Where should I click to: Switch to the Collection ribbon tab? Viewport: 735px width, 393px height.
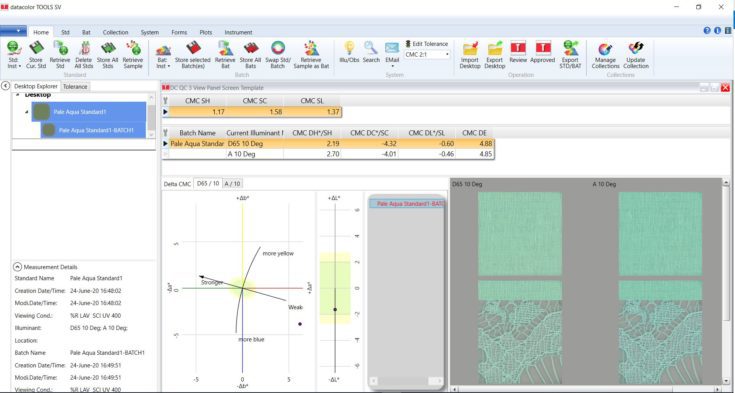coord(115,32)
